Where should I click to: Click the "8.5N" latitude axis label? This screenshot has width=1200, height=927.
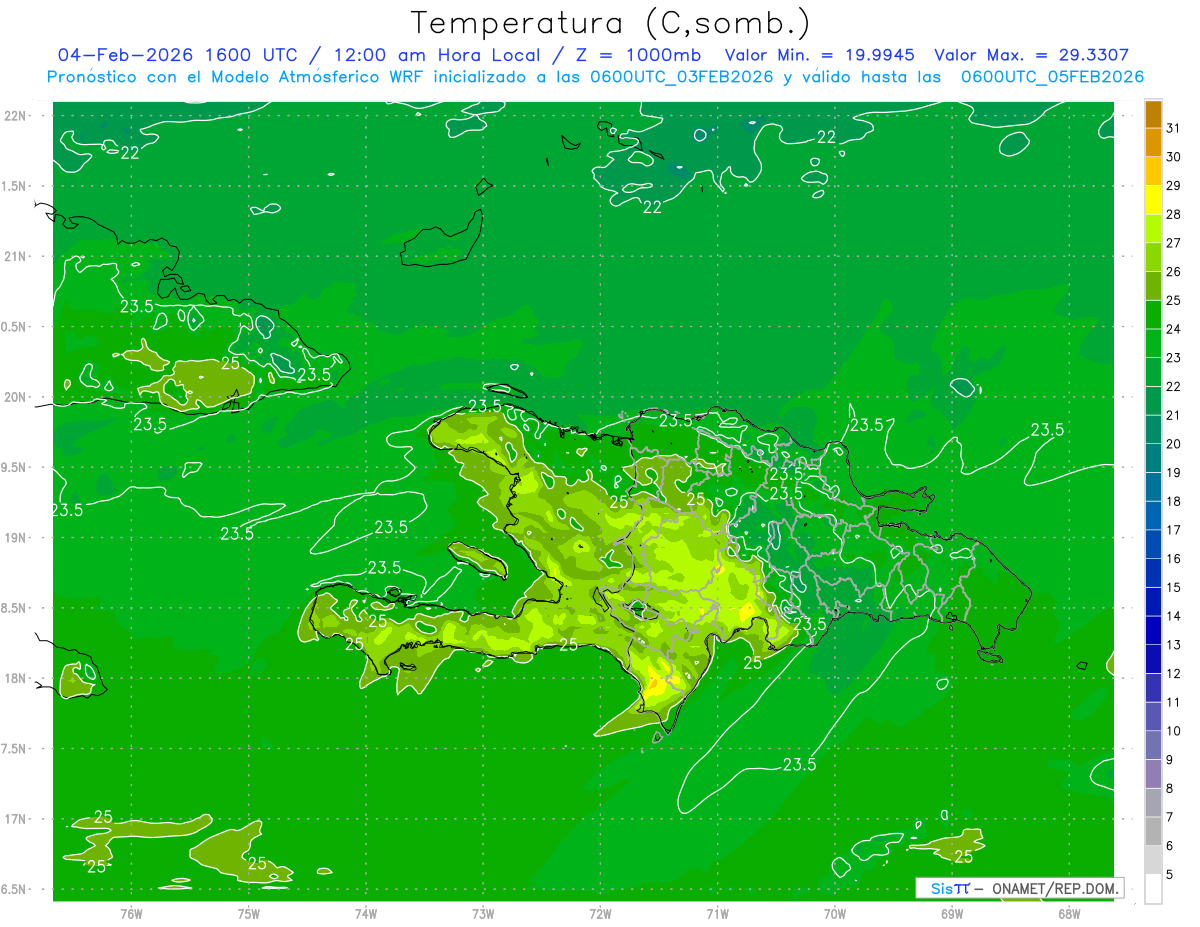point(15,609)
